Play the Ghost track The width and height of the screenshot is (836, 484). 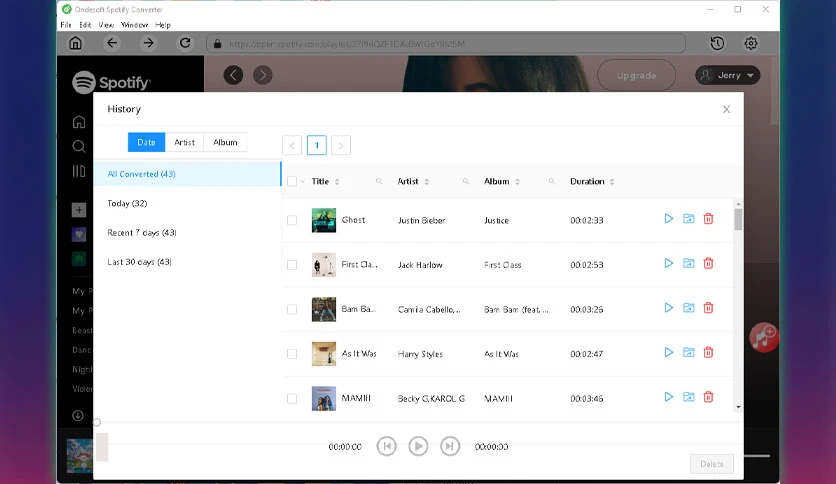coord(669,219)
